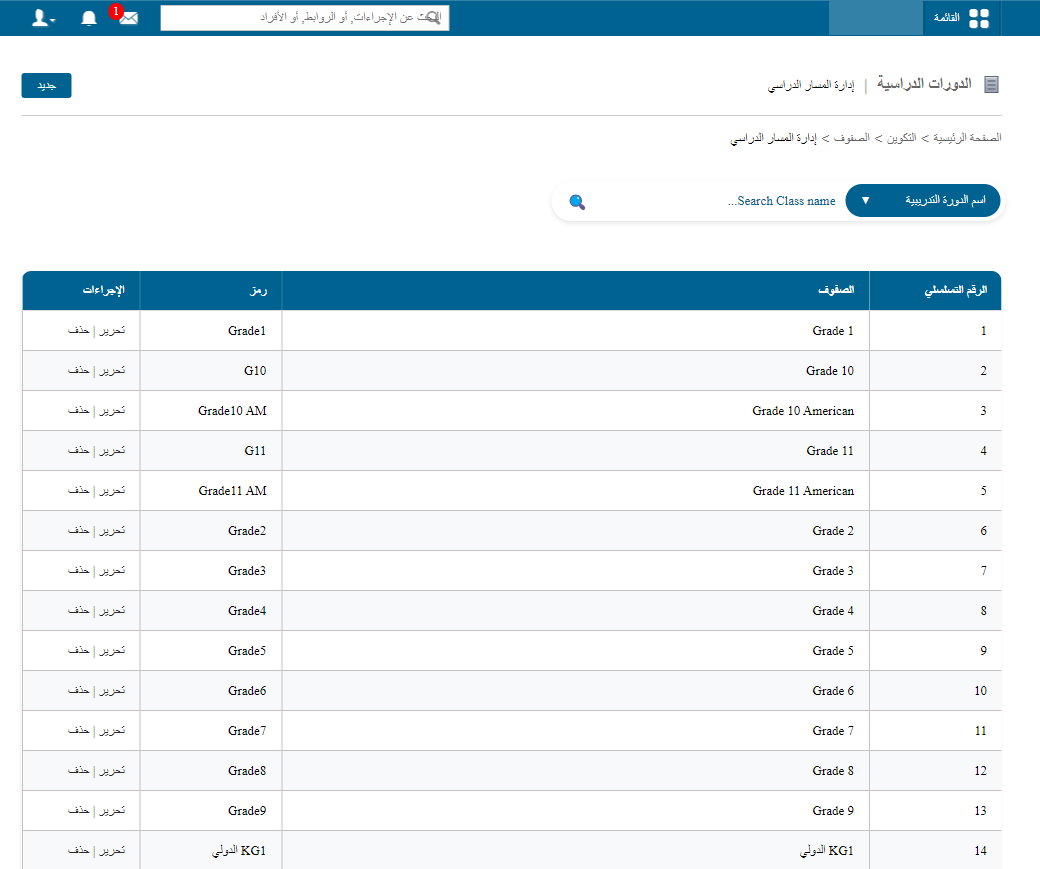Delete Grade 4 via حذف
1040x869 pixels.
(x=78, y=610)
